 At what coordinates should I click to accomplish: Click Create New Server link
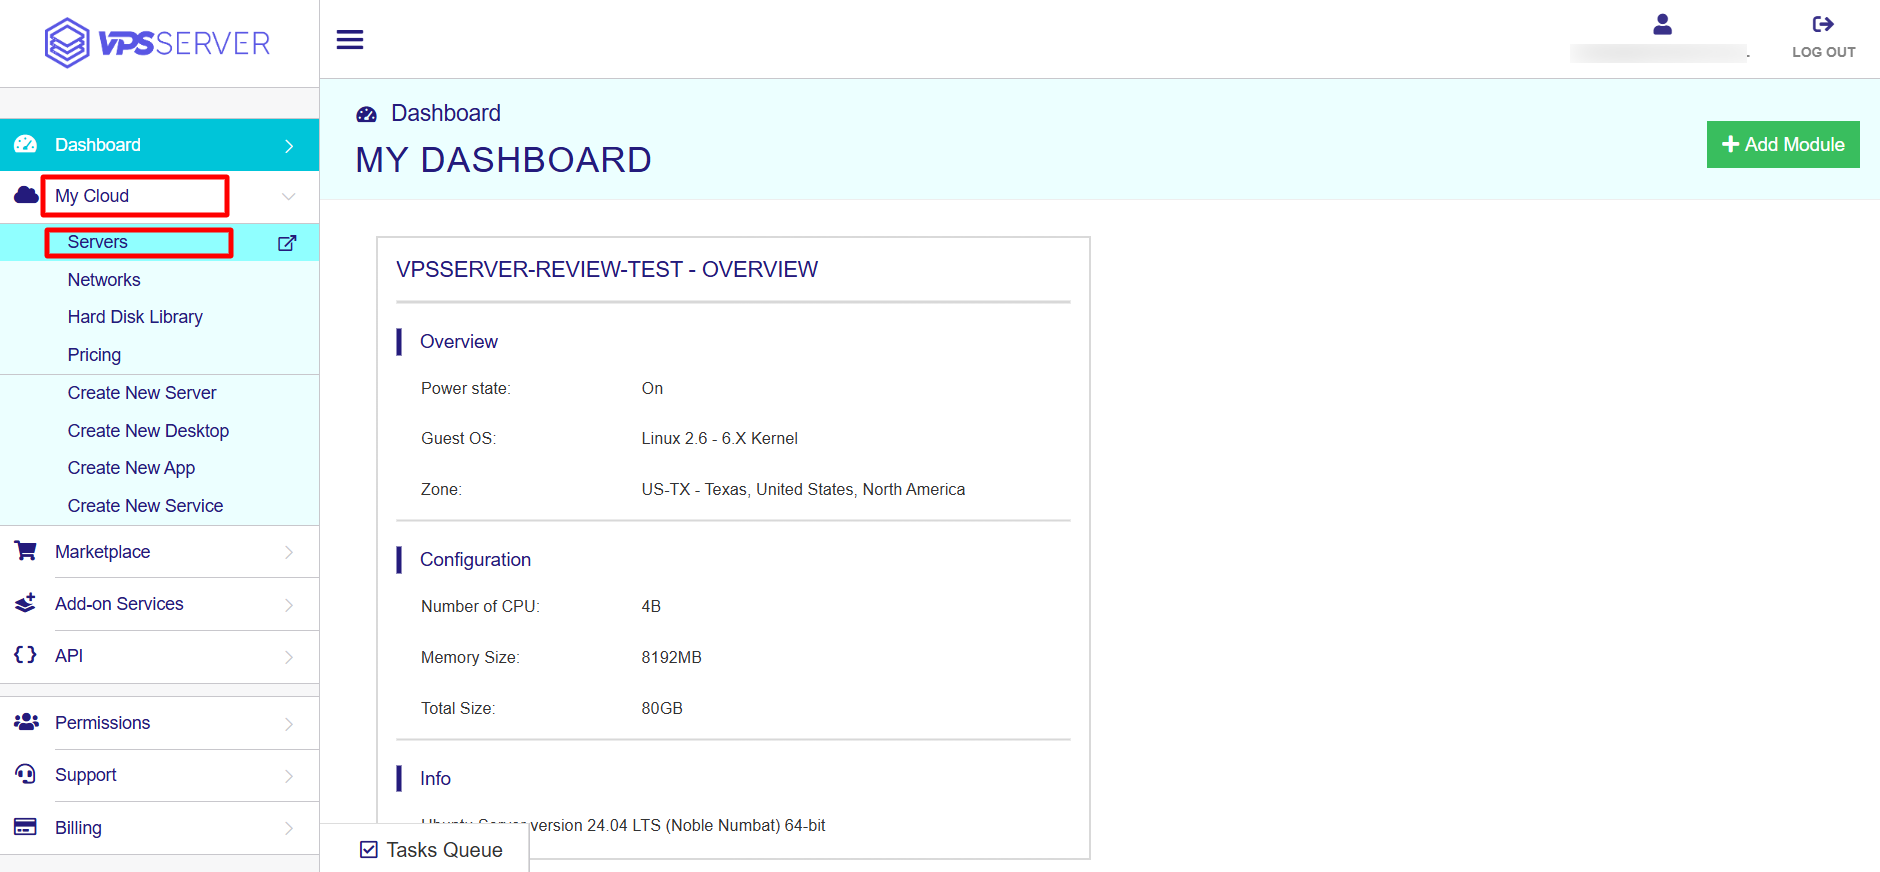pos(142,393)
